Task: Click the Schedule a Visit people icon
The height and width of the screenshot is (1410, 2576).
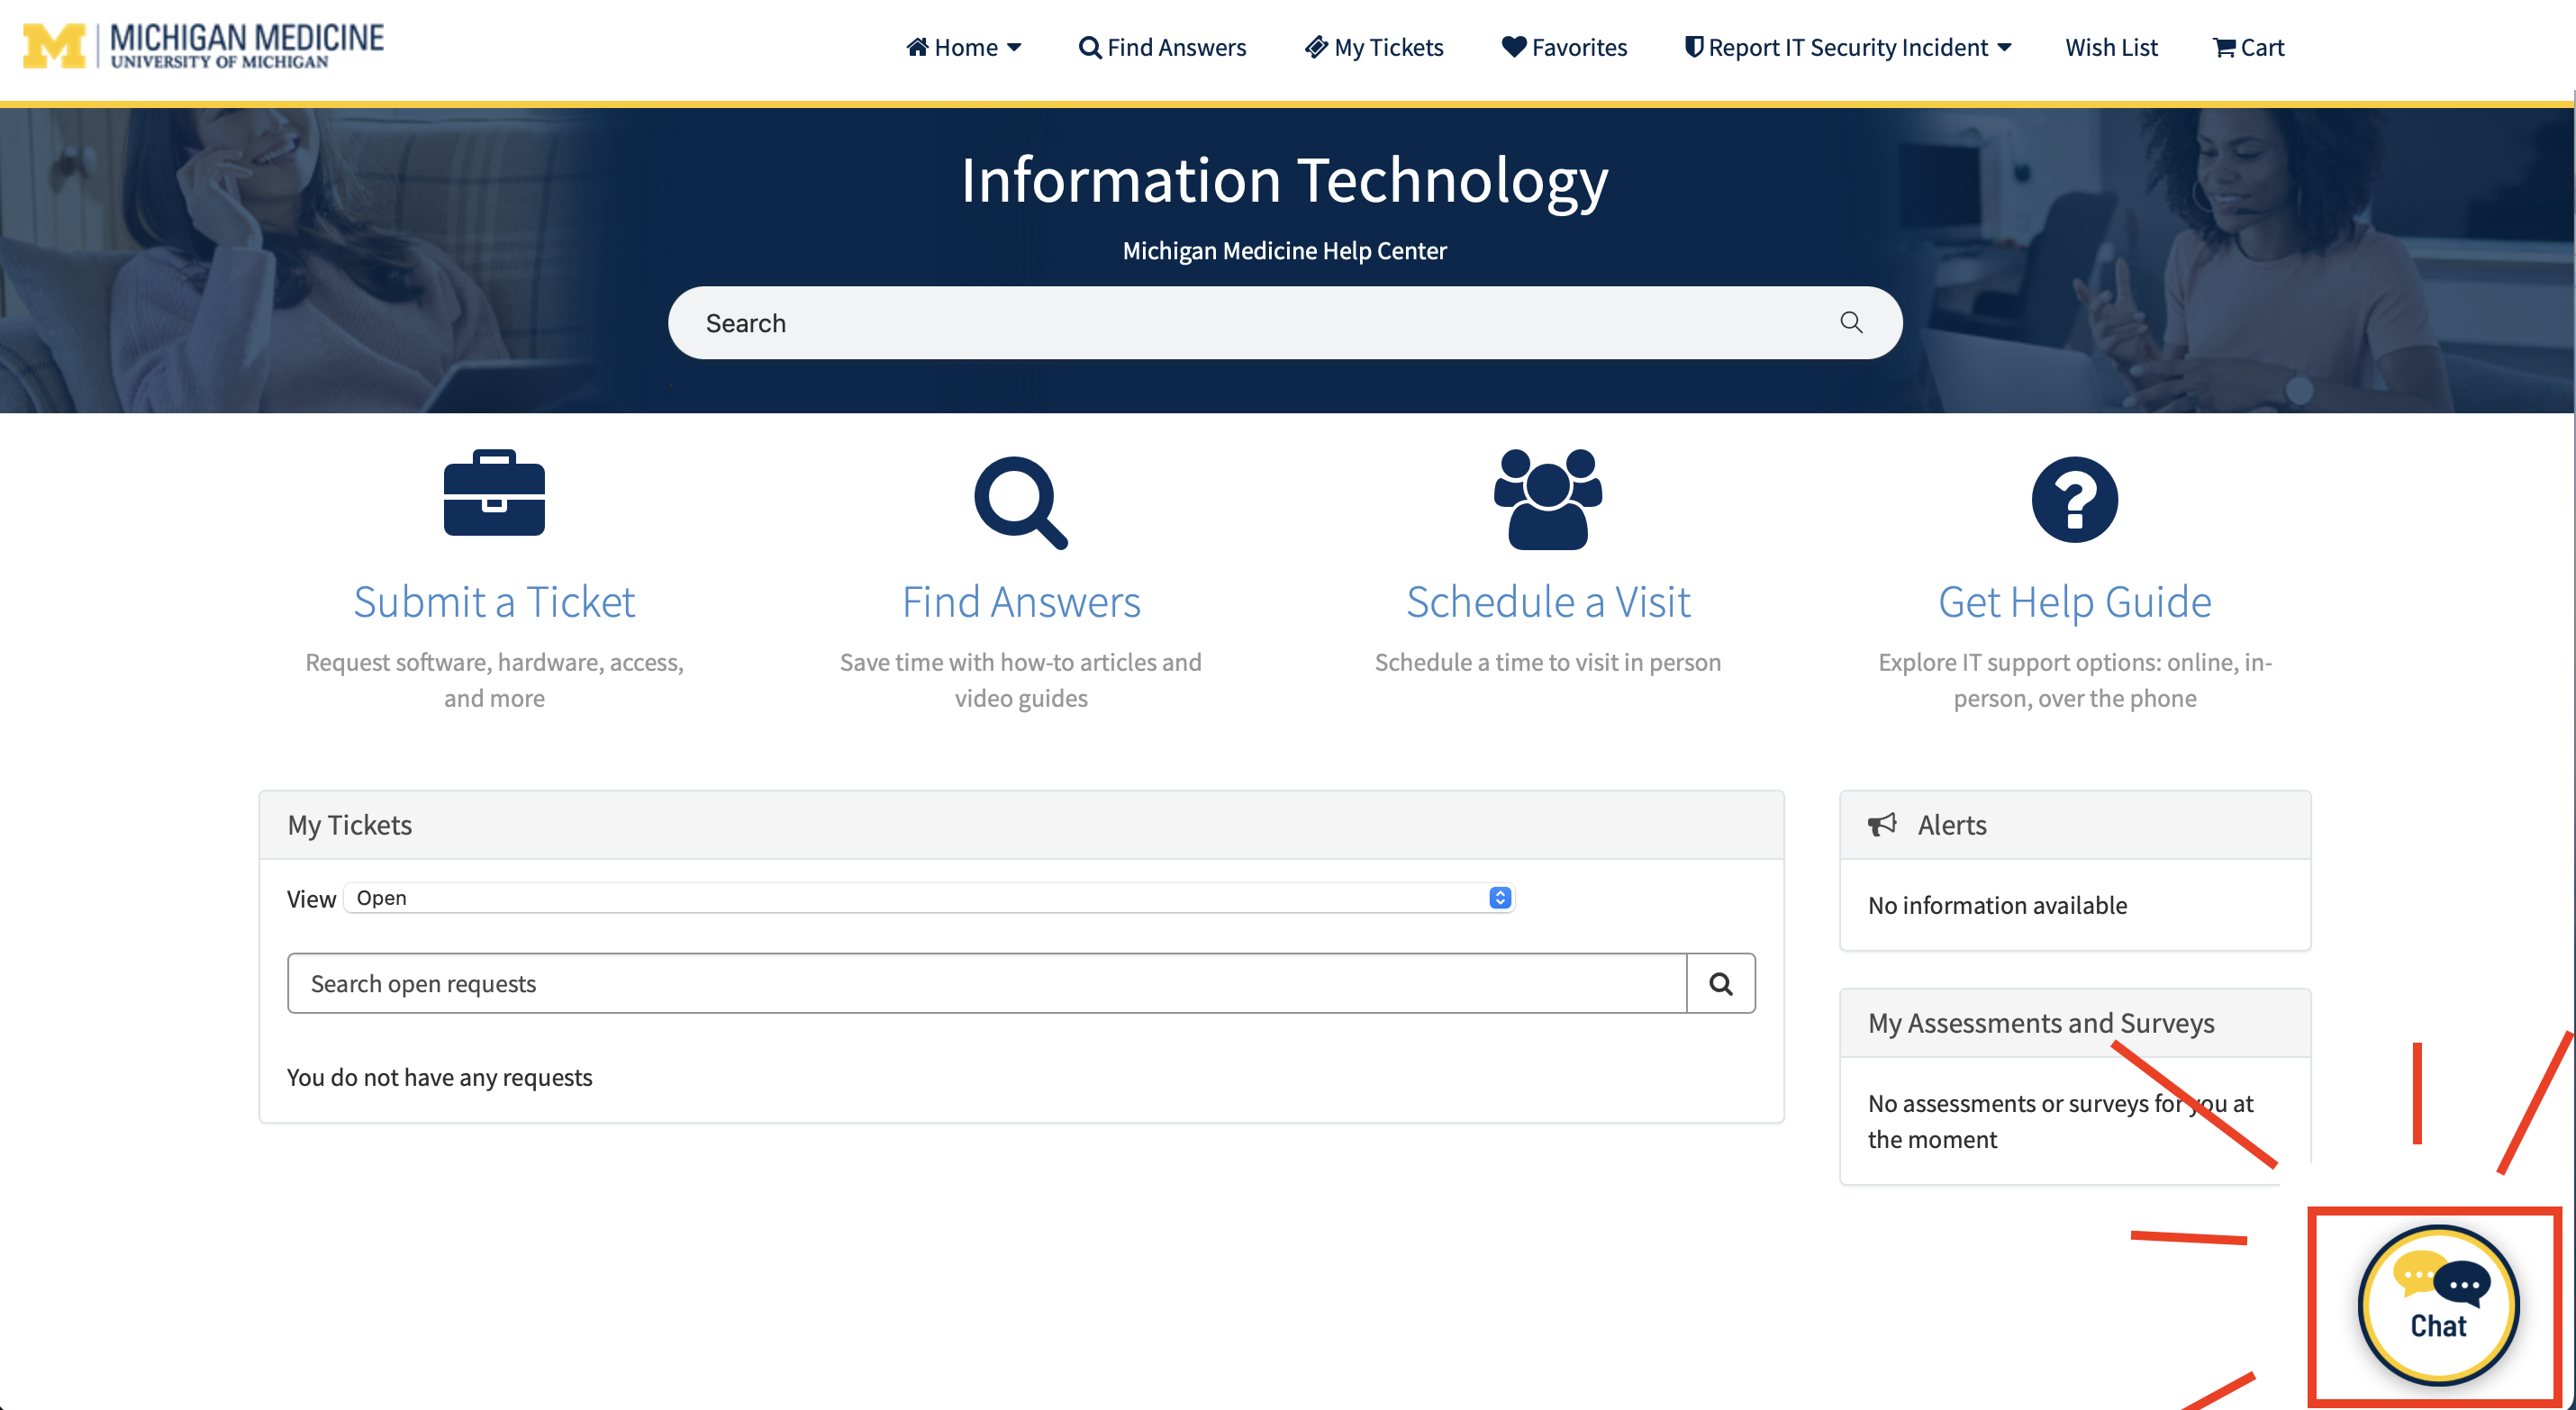Action: [x=1547, y=500]
